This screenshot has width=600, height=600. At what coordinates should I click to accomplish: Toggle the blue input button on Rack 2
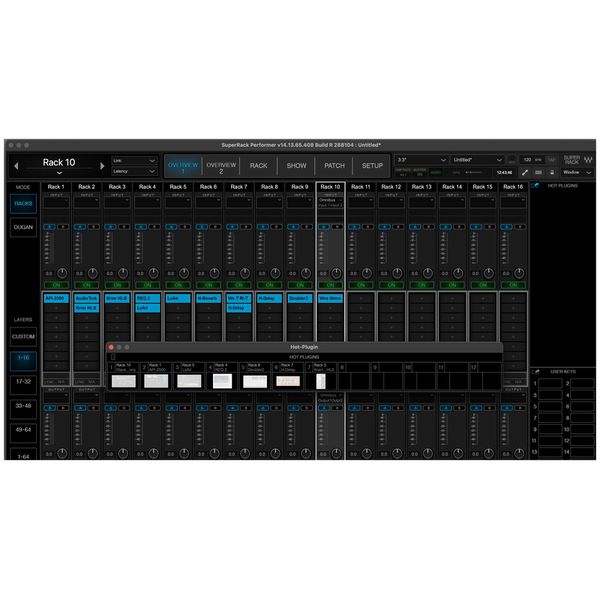tap(80, 227)
